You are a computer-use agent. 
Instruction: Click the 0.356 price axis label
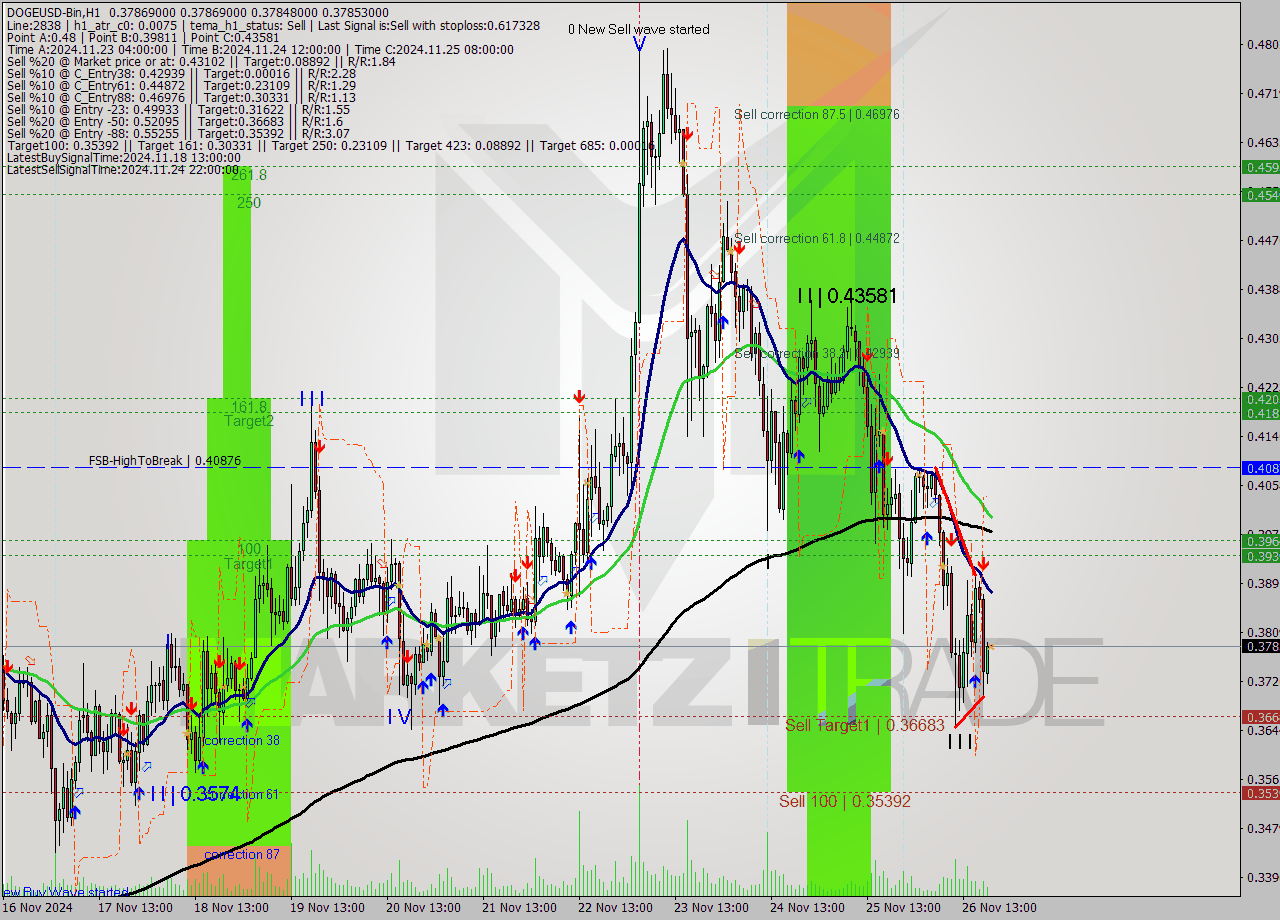pyautogui.click(x=1262, y=779)
